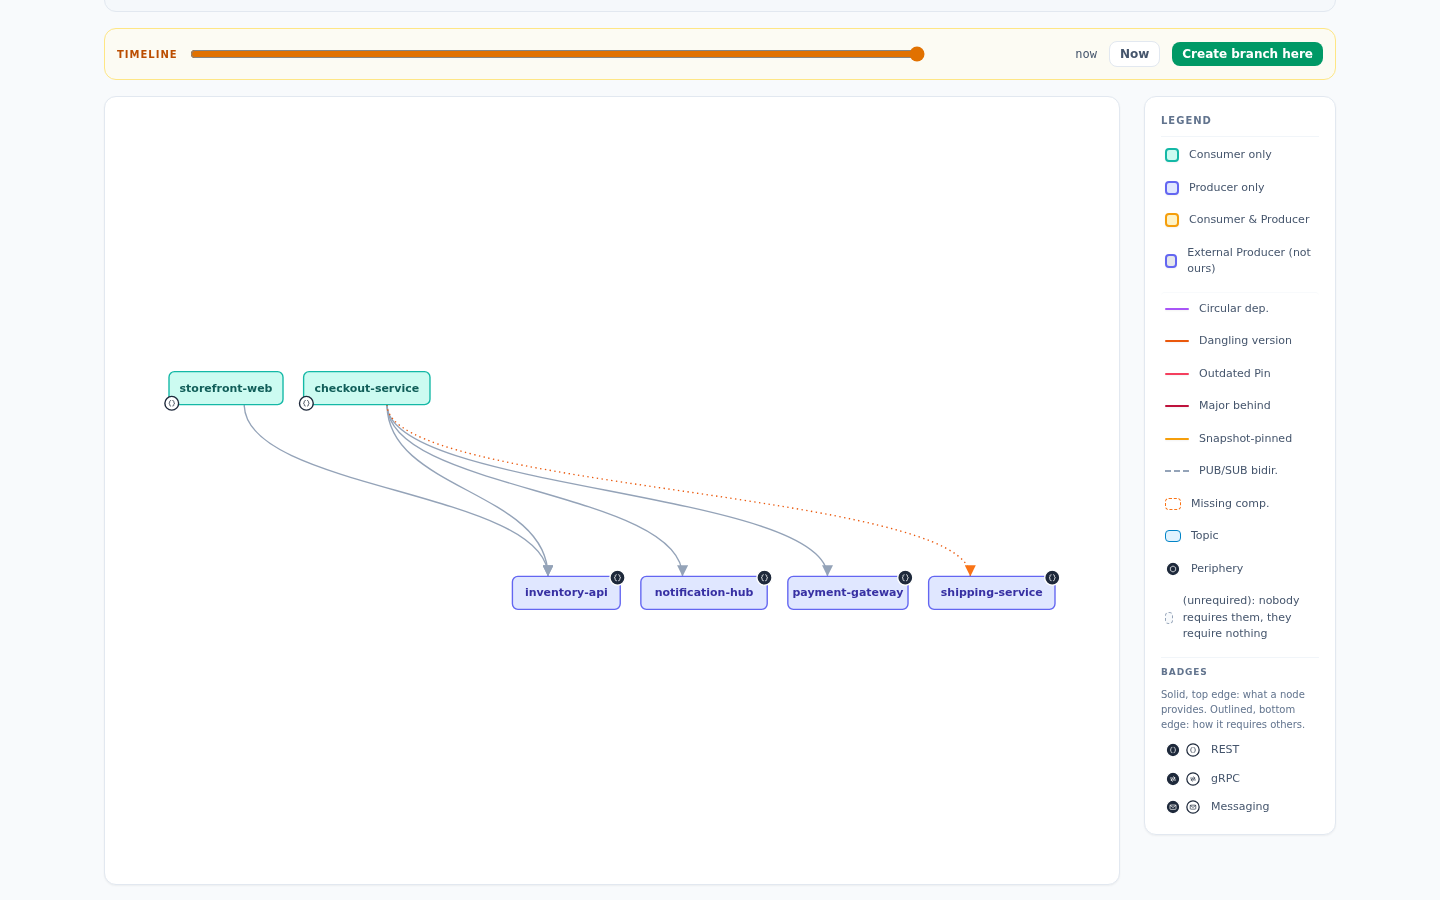1440x900 pixels.
Task: Click External Producer legend swatch
Action: 1171,261
